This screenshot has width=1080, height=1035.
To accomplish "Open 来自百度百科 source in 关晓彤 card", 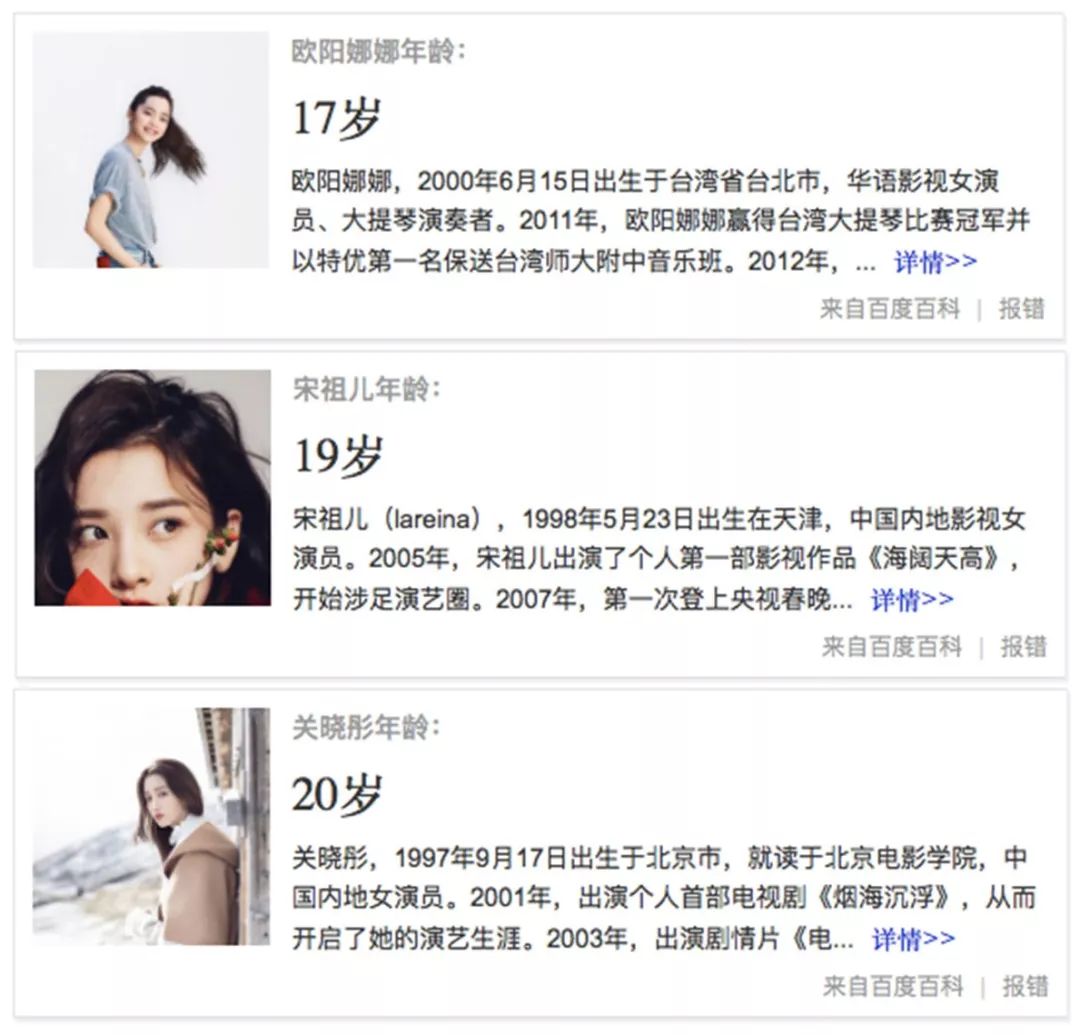I will 893,985.
